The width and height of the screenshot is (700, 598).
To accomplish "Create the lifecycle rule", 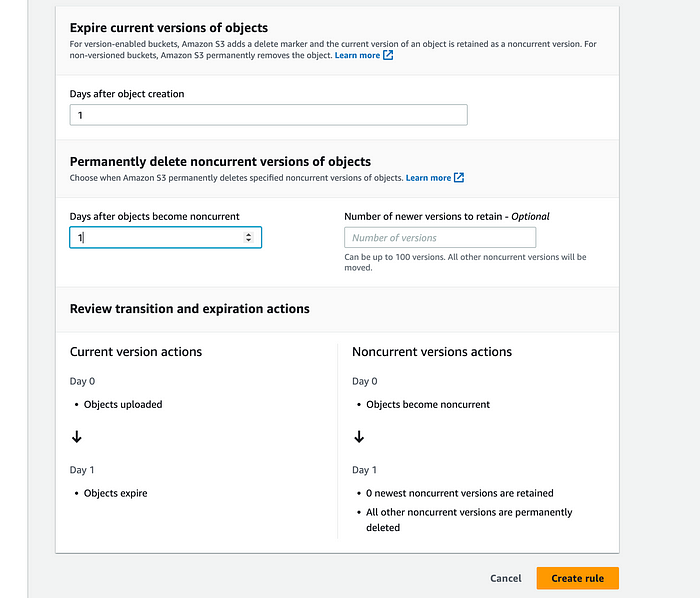I will 577,578.
